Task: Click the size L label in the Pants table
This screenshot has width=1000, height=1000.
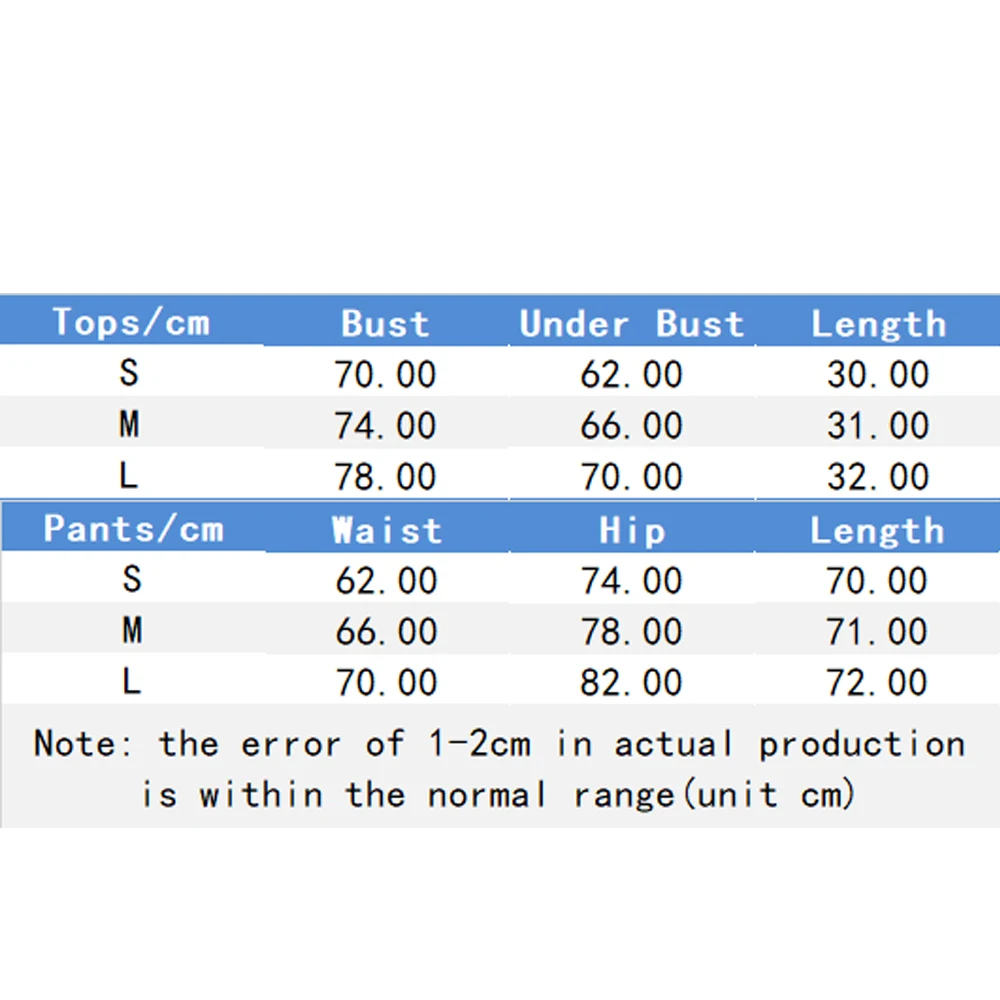Action: click(x=131, y=683)
